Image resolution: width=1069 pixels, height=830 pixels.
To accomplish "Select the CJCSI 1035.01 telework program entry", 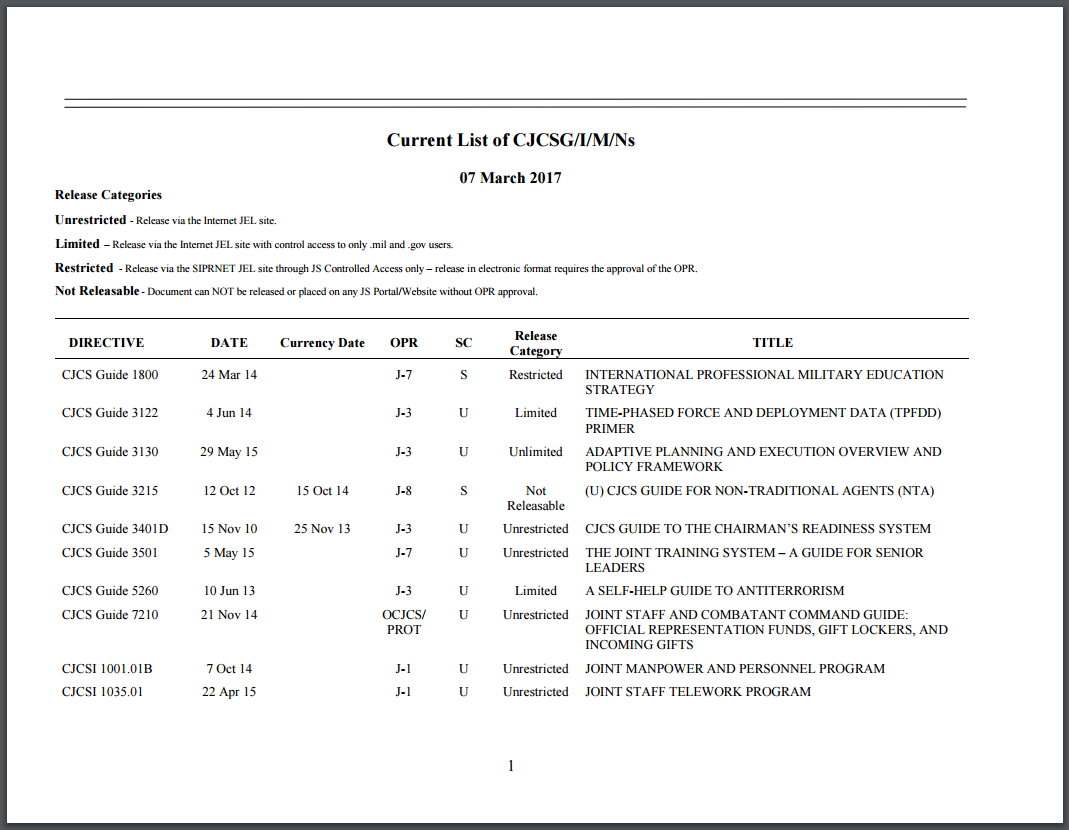I will pyautogui.click(x=105, y=691).
